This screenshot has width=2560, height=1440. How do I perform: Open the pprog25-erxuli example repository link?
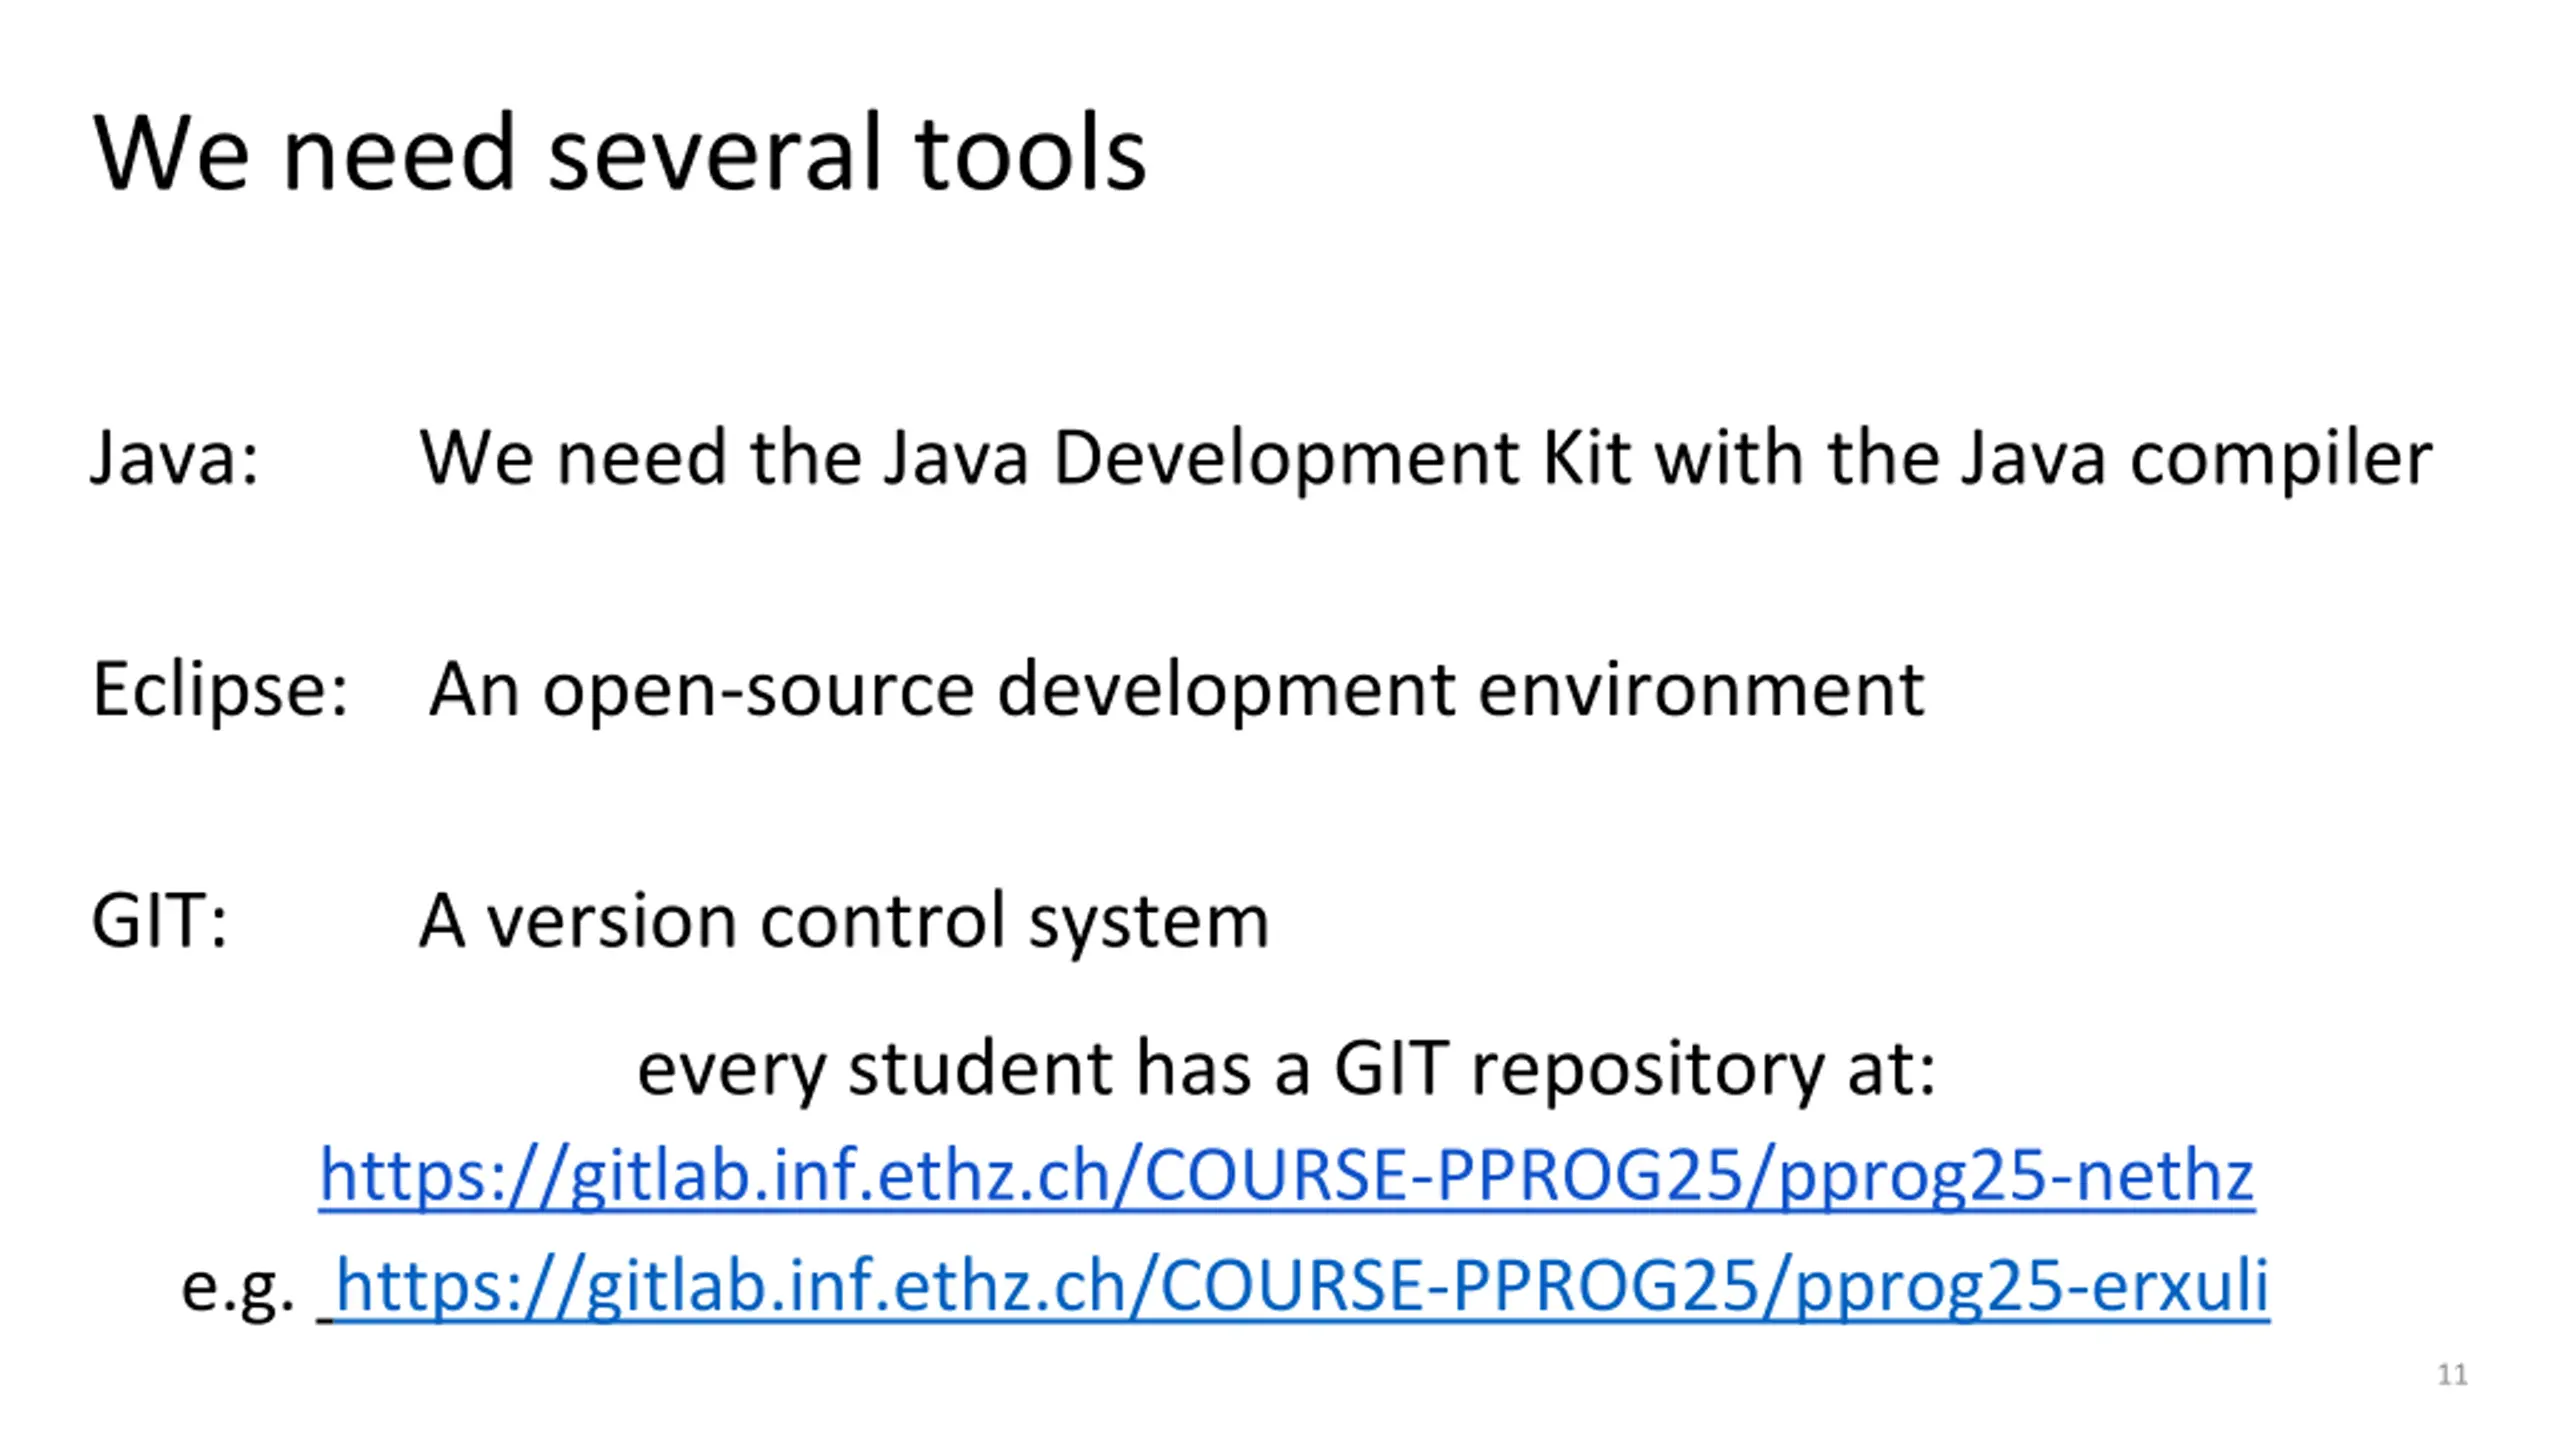tap(1302, 1287)
